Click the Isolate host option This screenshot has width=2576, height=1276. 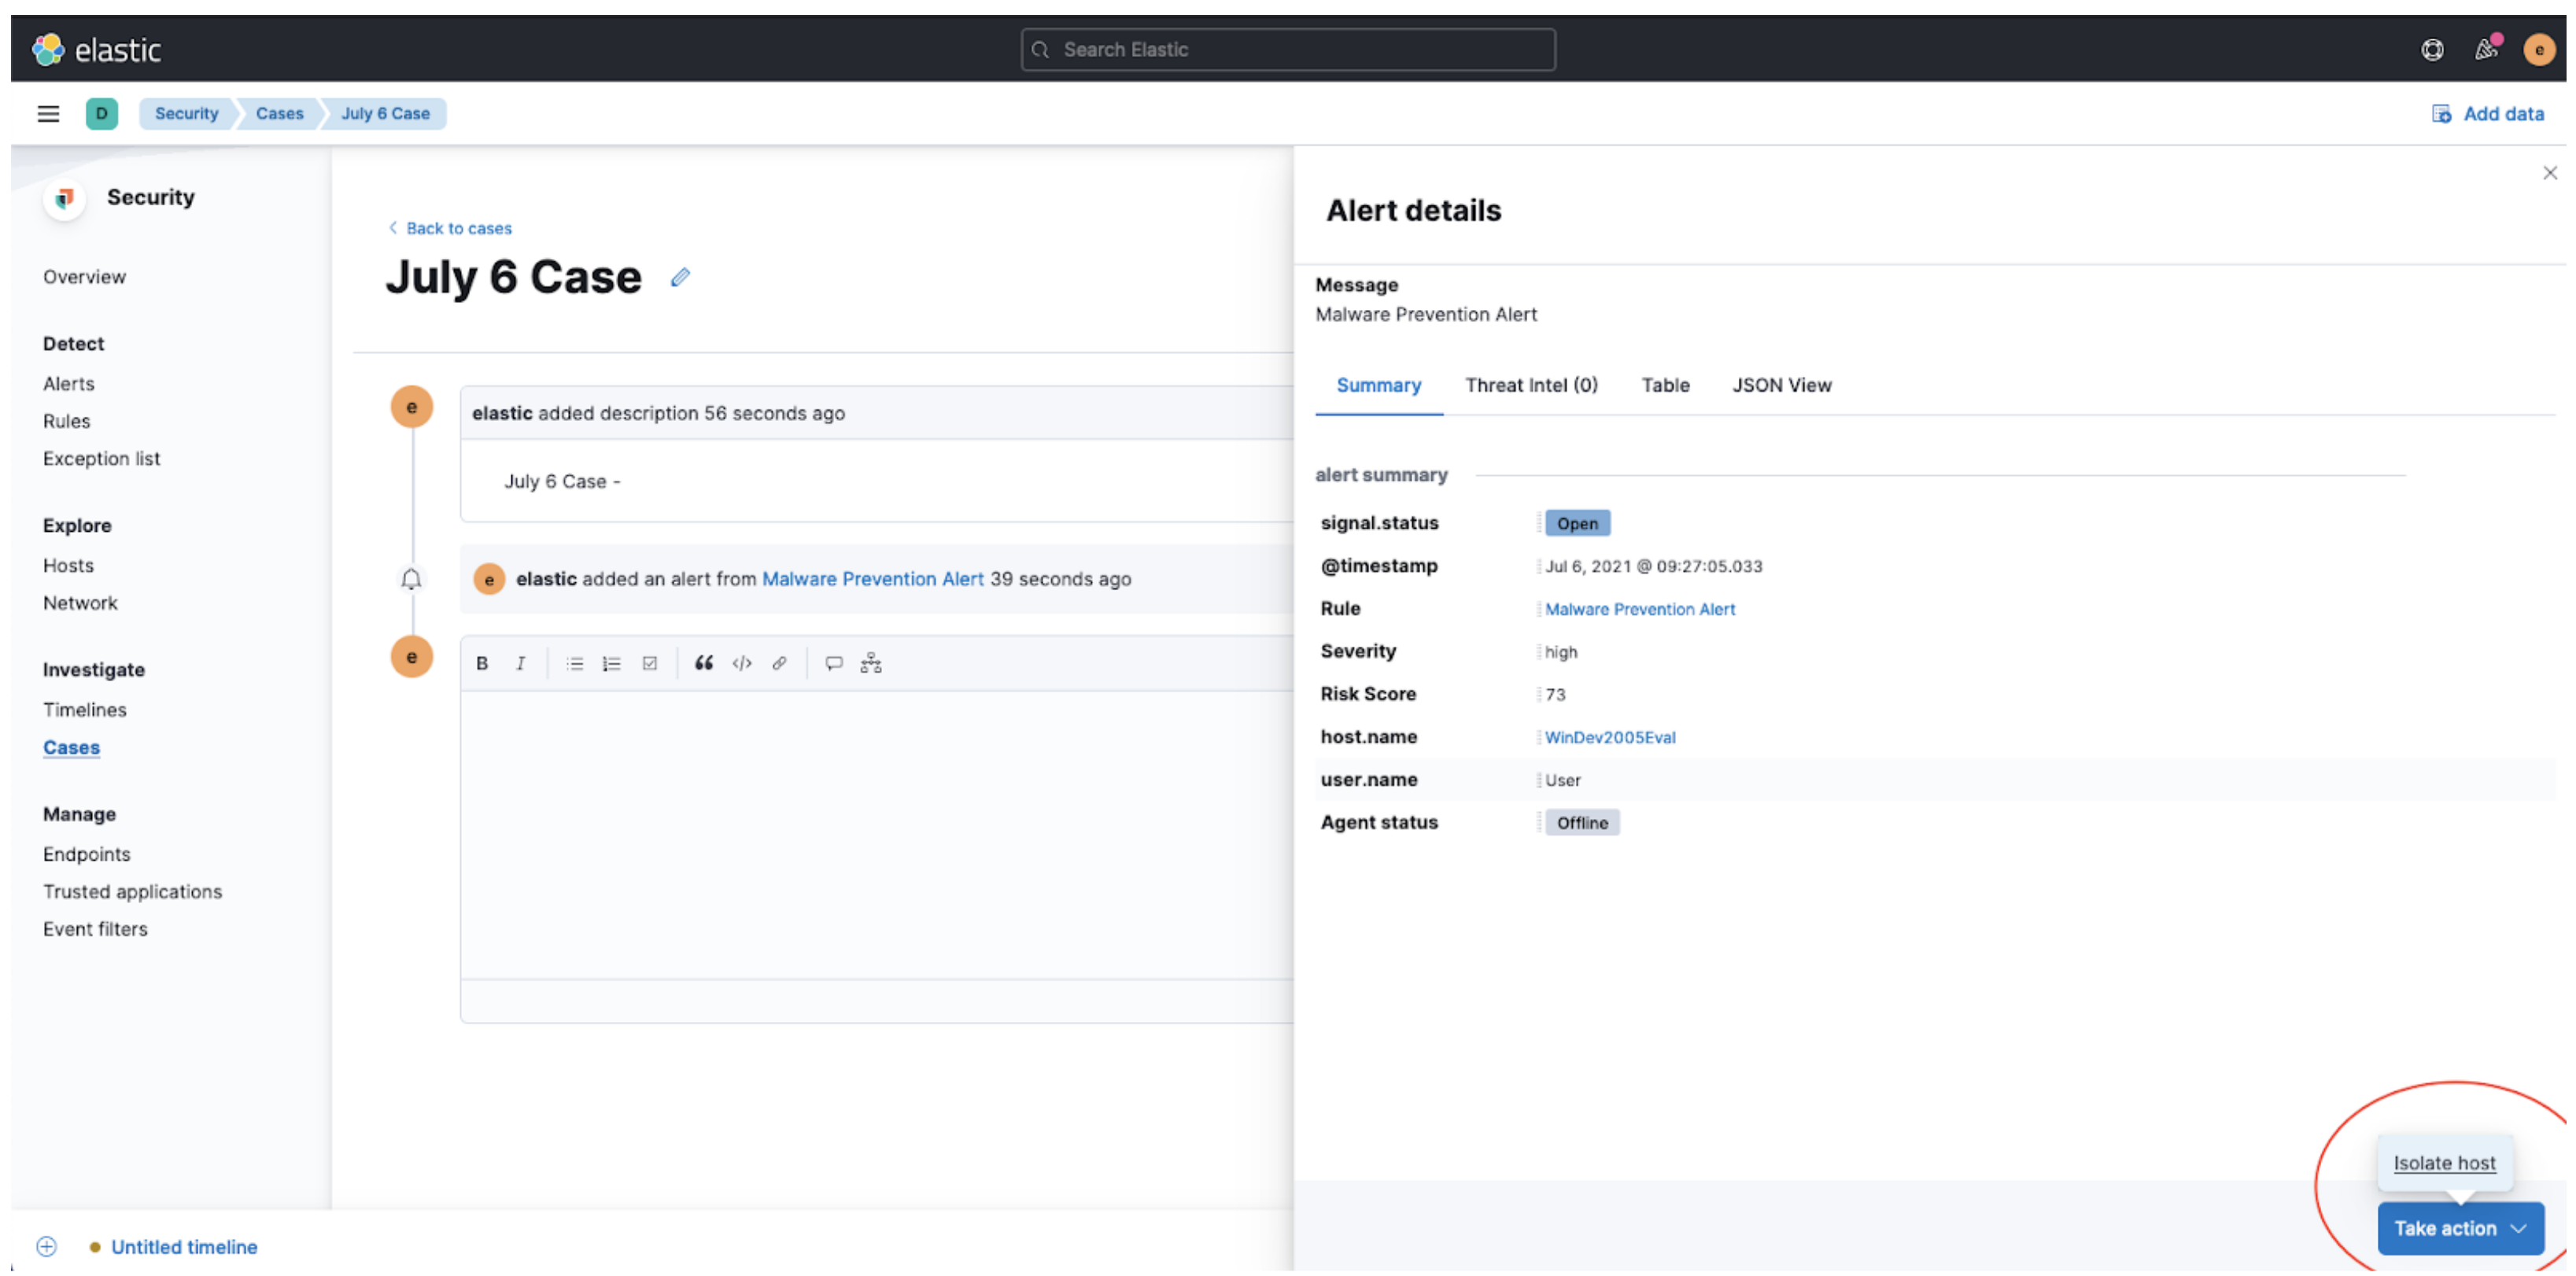pyautogui.click(x=2443, y=1163)
